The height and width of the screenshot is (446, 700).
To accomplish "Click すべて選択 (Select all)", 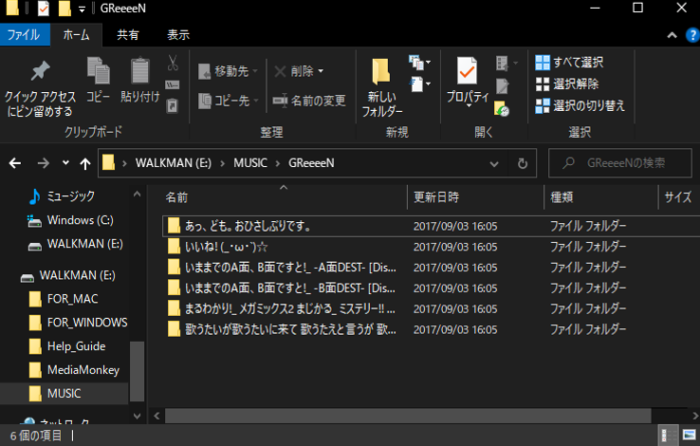I will point(569,63).
